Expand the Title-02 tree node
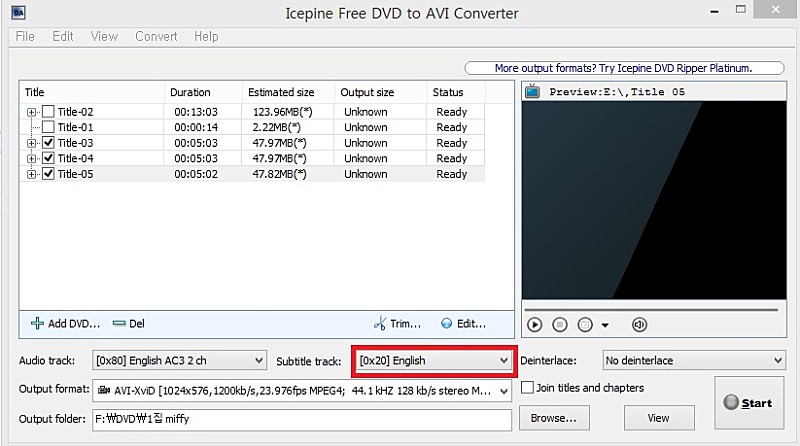The width and height of the screenshot is (800, 446). coord(32,112)
